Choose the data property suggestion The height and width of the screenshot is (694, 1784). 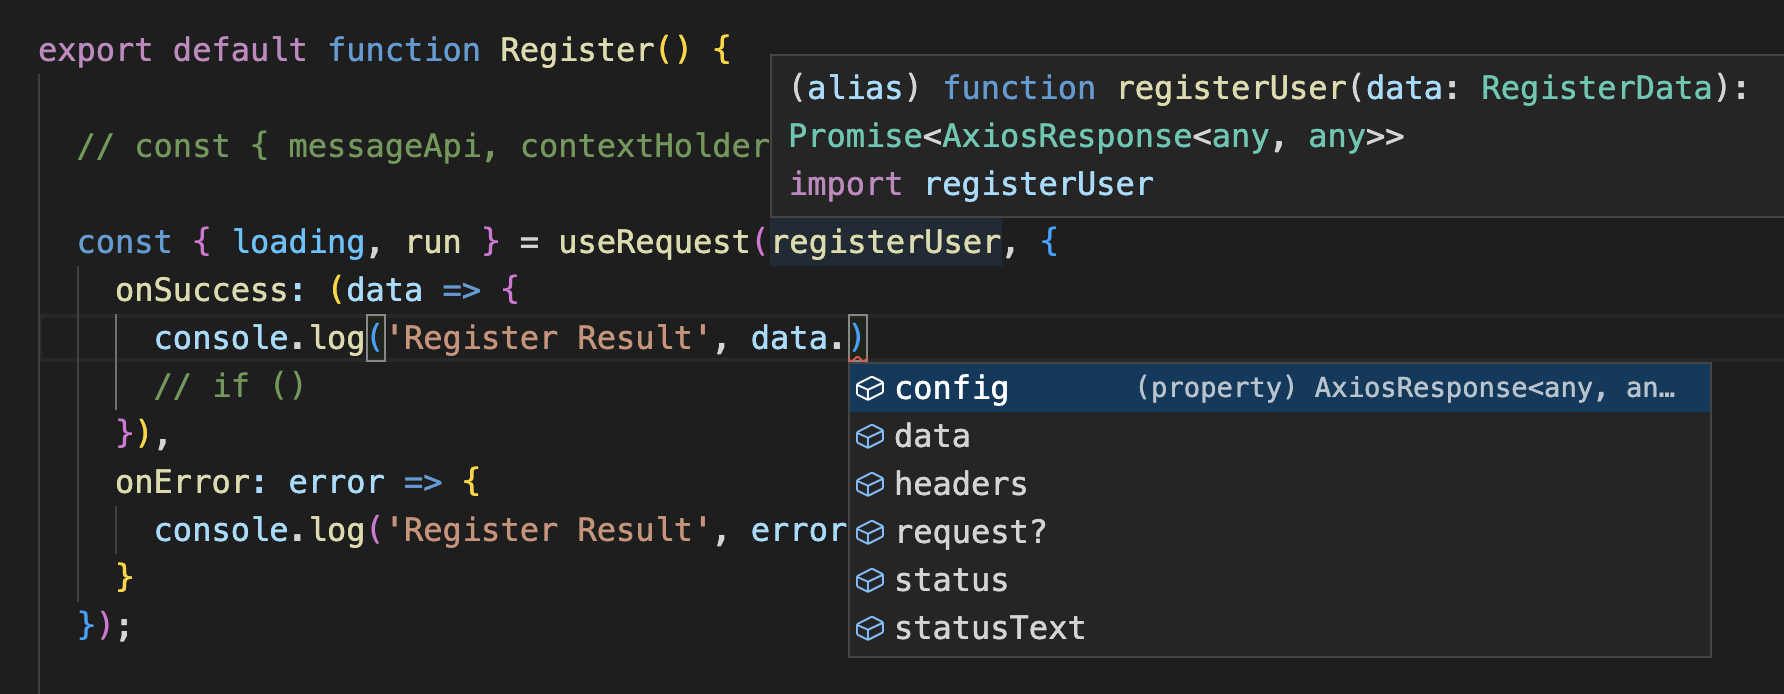pos(932,436)
